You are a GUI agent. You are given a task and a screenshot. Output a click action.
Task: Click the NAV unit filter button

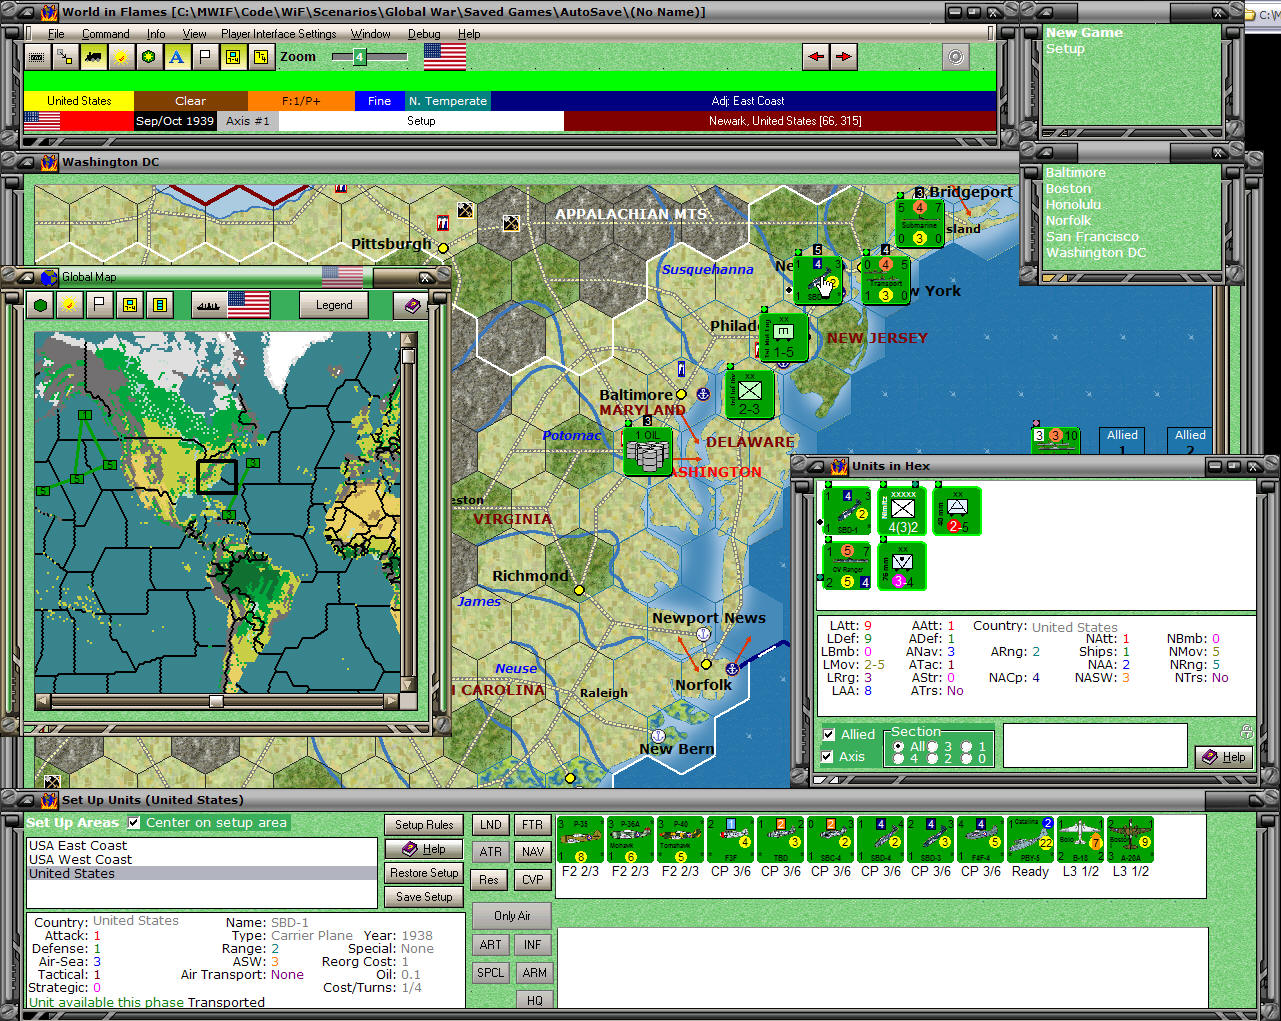532,852
